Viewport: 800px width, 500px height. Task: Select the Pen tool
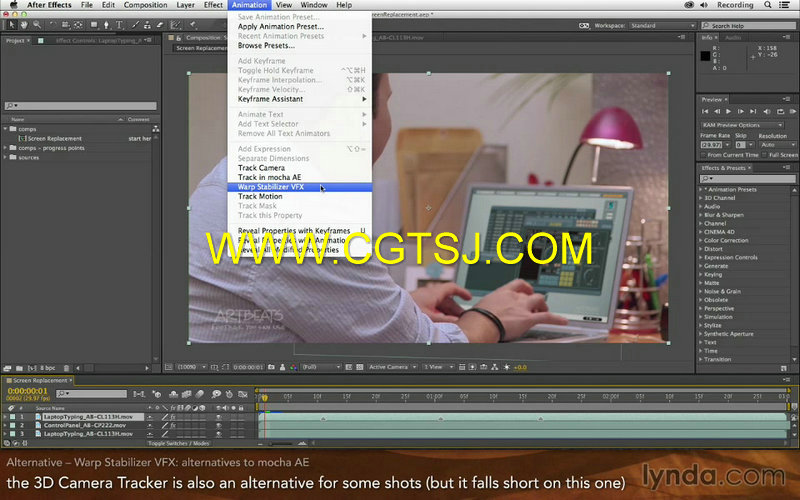(106, 24)
